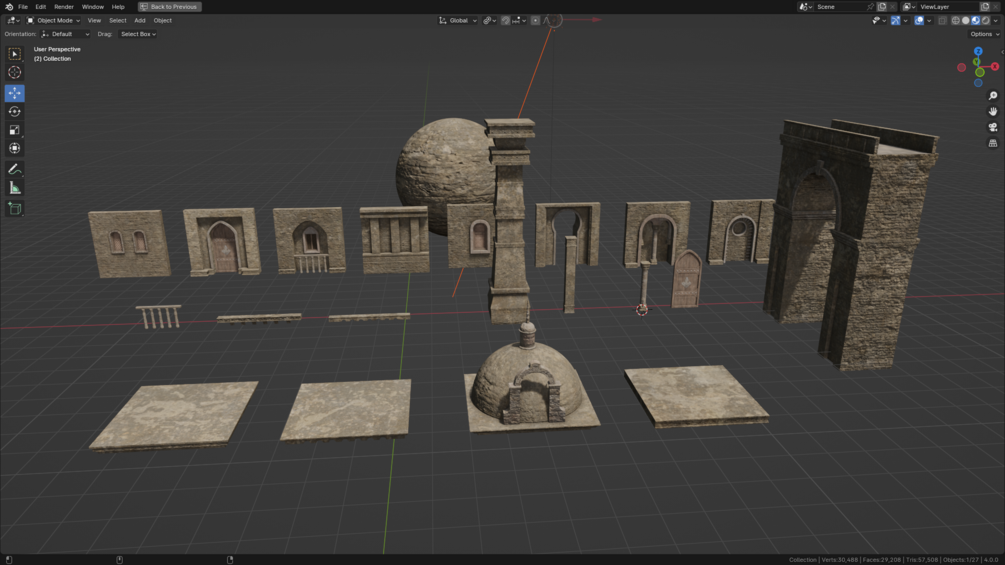Image resolution: width=1005 pixels, height=565 pixels.
Task: Activate the Move tool
Action: (x=14, y=93)
